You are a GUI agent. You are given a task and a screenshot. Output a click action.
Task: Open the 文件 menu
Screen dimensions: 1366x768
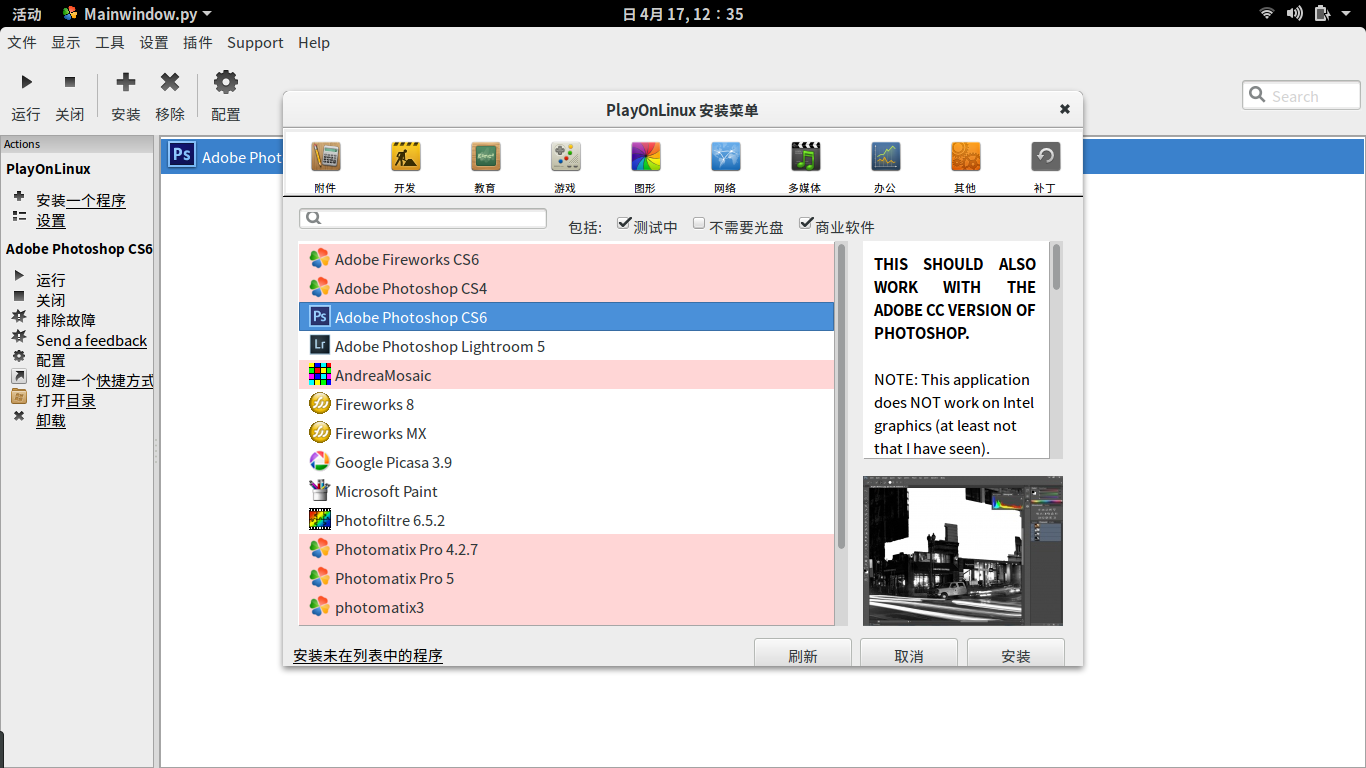22,42
